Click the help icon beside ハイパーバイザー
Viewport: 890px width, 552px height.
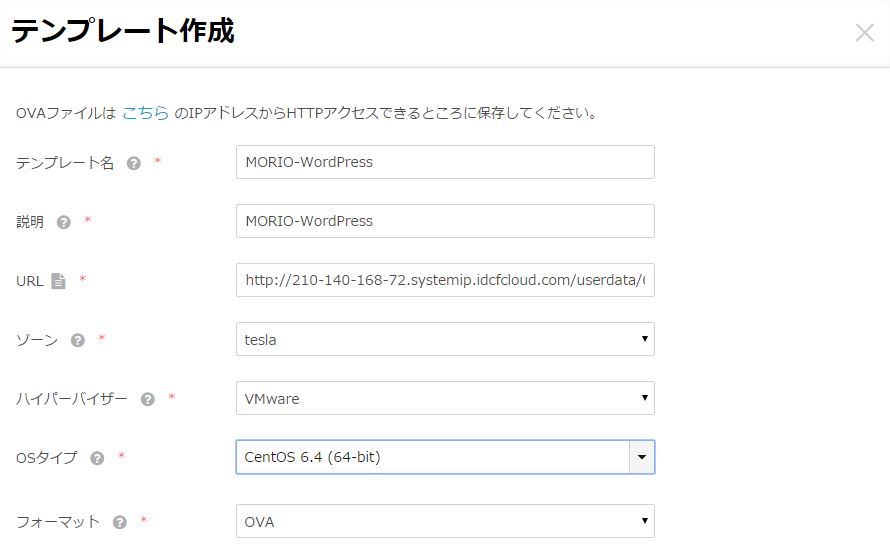pyautogui.click(x=148, y=399)
